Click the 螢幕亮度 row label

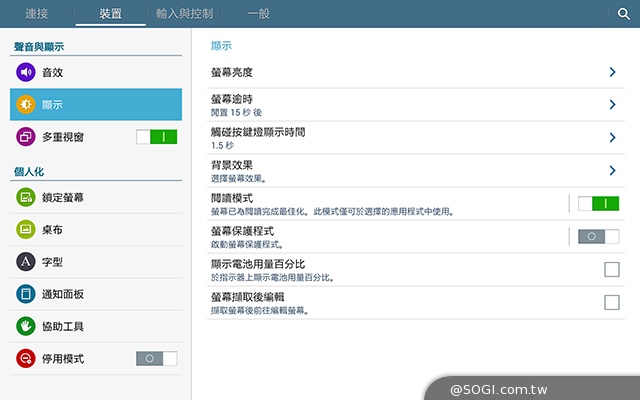[232, 73]
